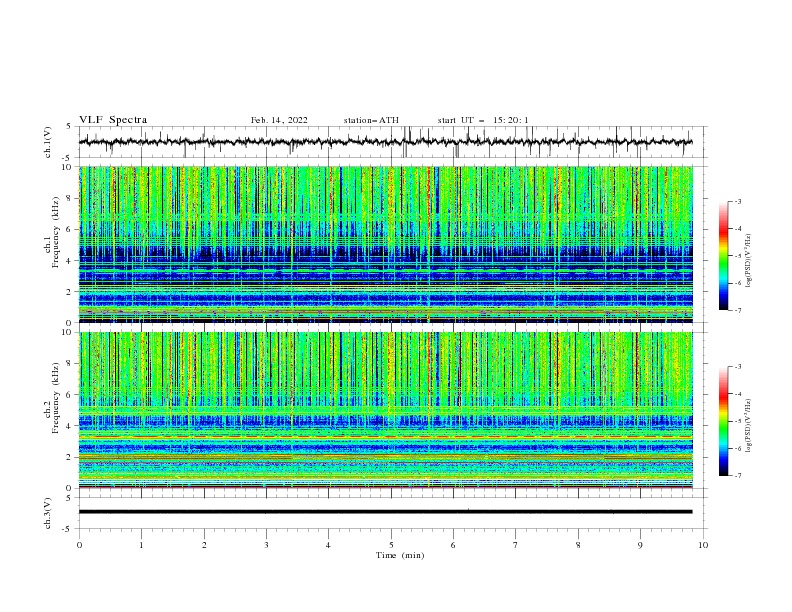Select the "start UT = 15:20:1" label
The width and height of the screenshot is (792, 612).
click(x=483, y=120)
